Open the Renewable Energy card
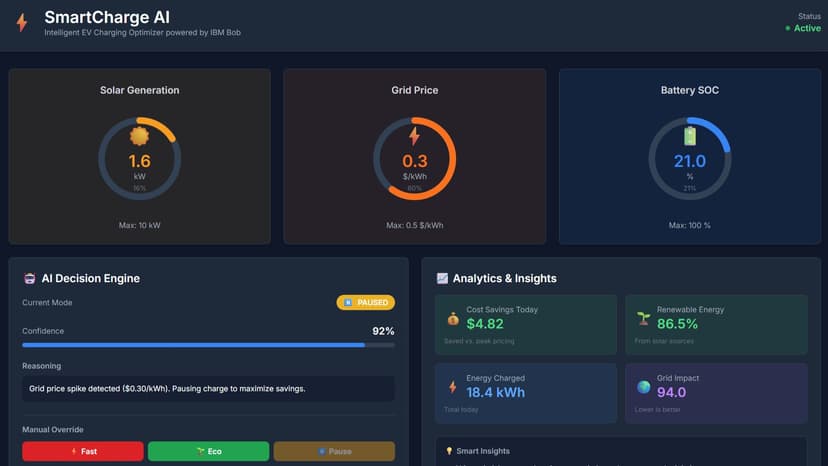828x466 pixels. 716,324
